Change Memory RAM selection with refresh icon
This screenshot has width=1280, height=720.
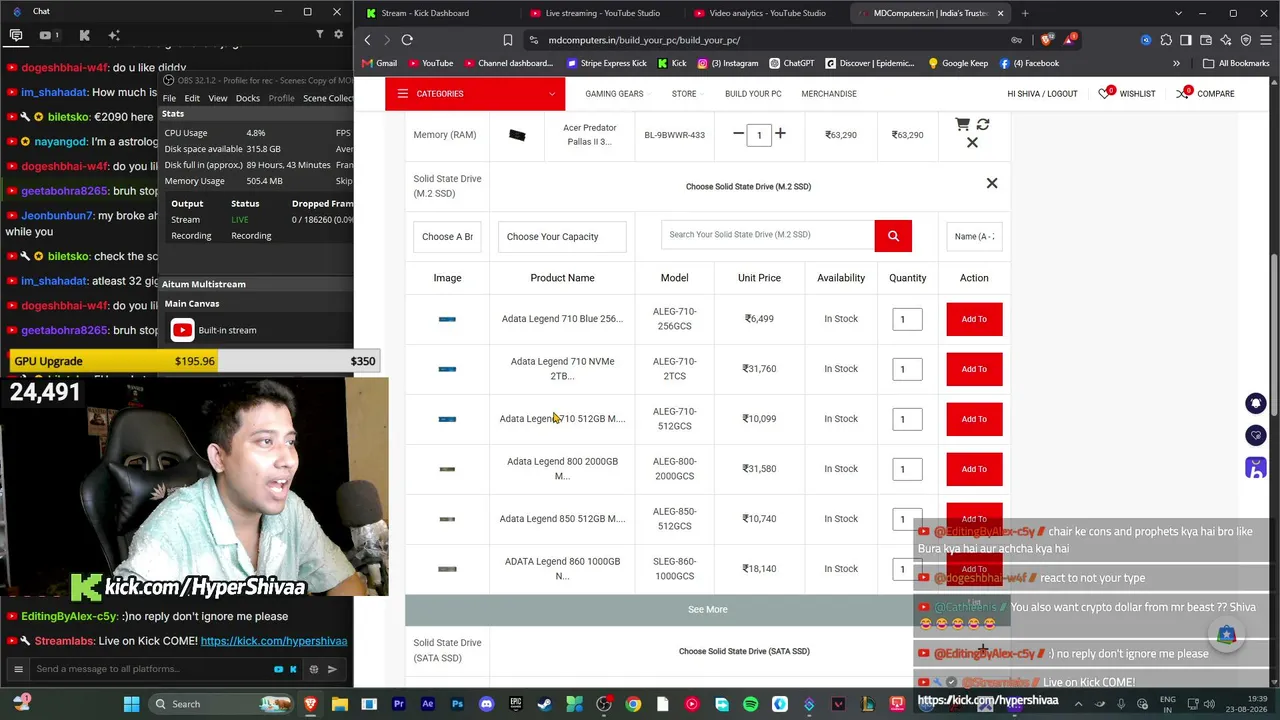pos(983,124)
